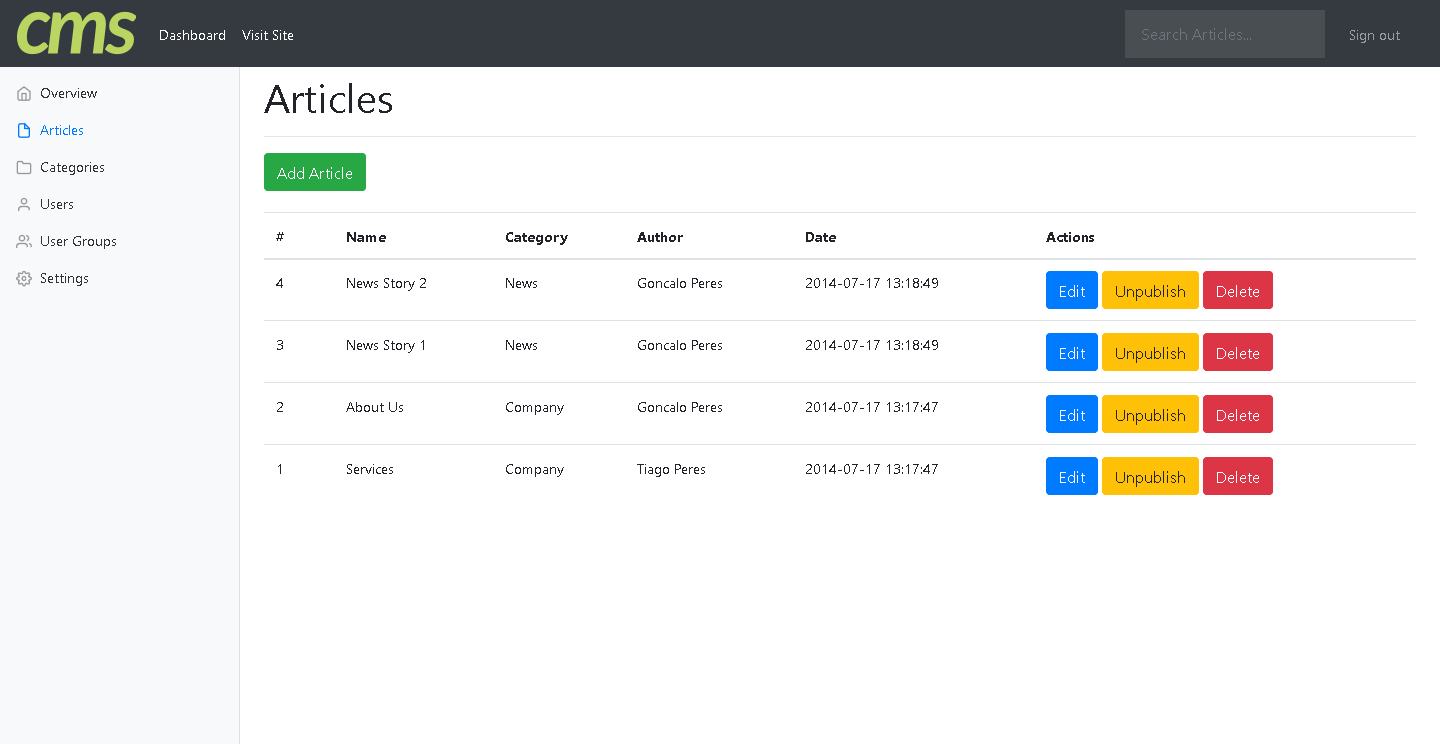Unpublish the News Story 2 article
Image resolution: width=1440 pixels, height=744 pixels.
[1150, 291]
